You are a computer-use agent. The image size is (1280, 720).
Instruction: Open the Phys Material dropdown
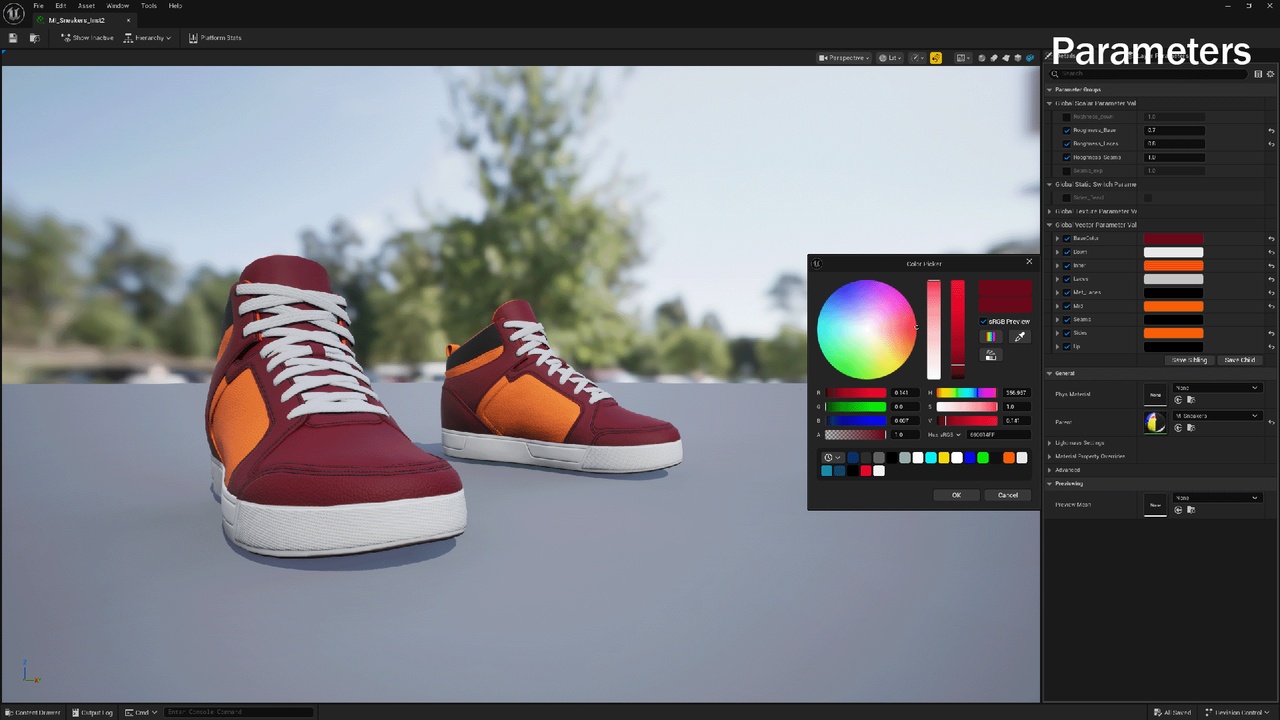click(x=1217, y=388)
